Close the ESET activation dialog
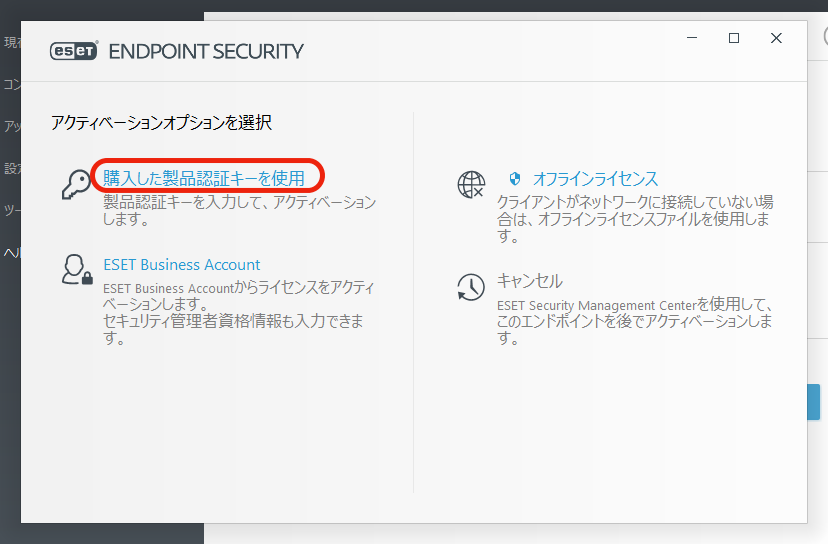 coord(776,38)
